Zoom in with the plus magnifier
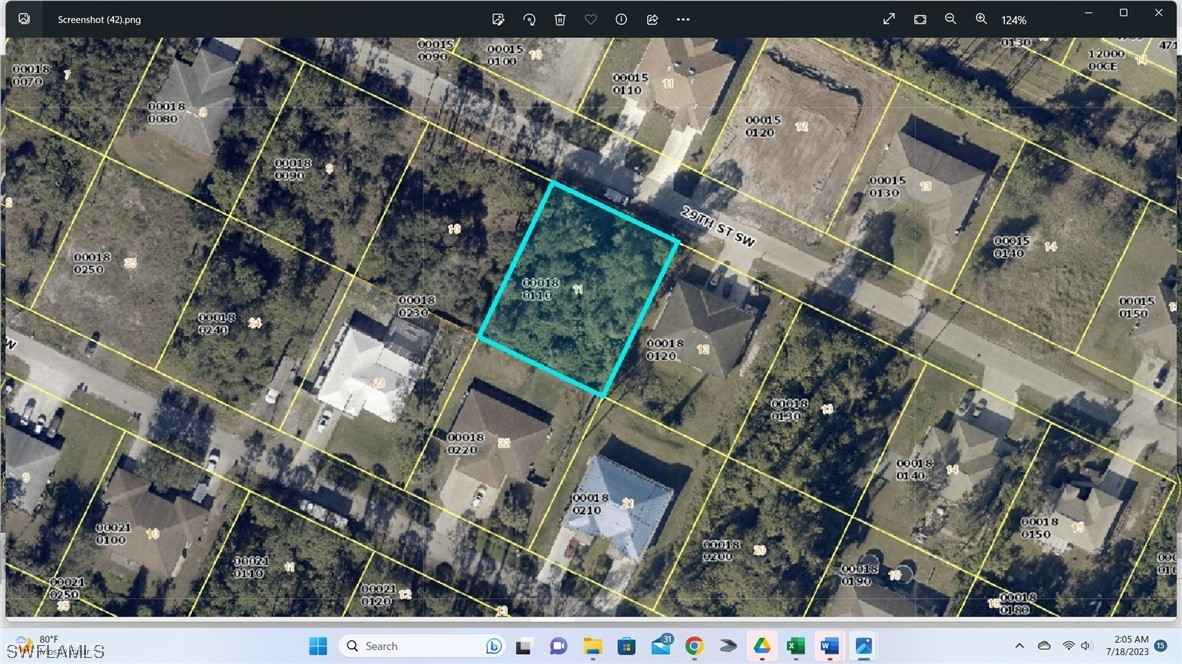Image resolution: width=1182 pixels, height=664 pixels. click(x=981, y=19)
